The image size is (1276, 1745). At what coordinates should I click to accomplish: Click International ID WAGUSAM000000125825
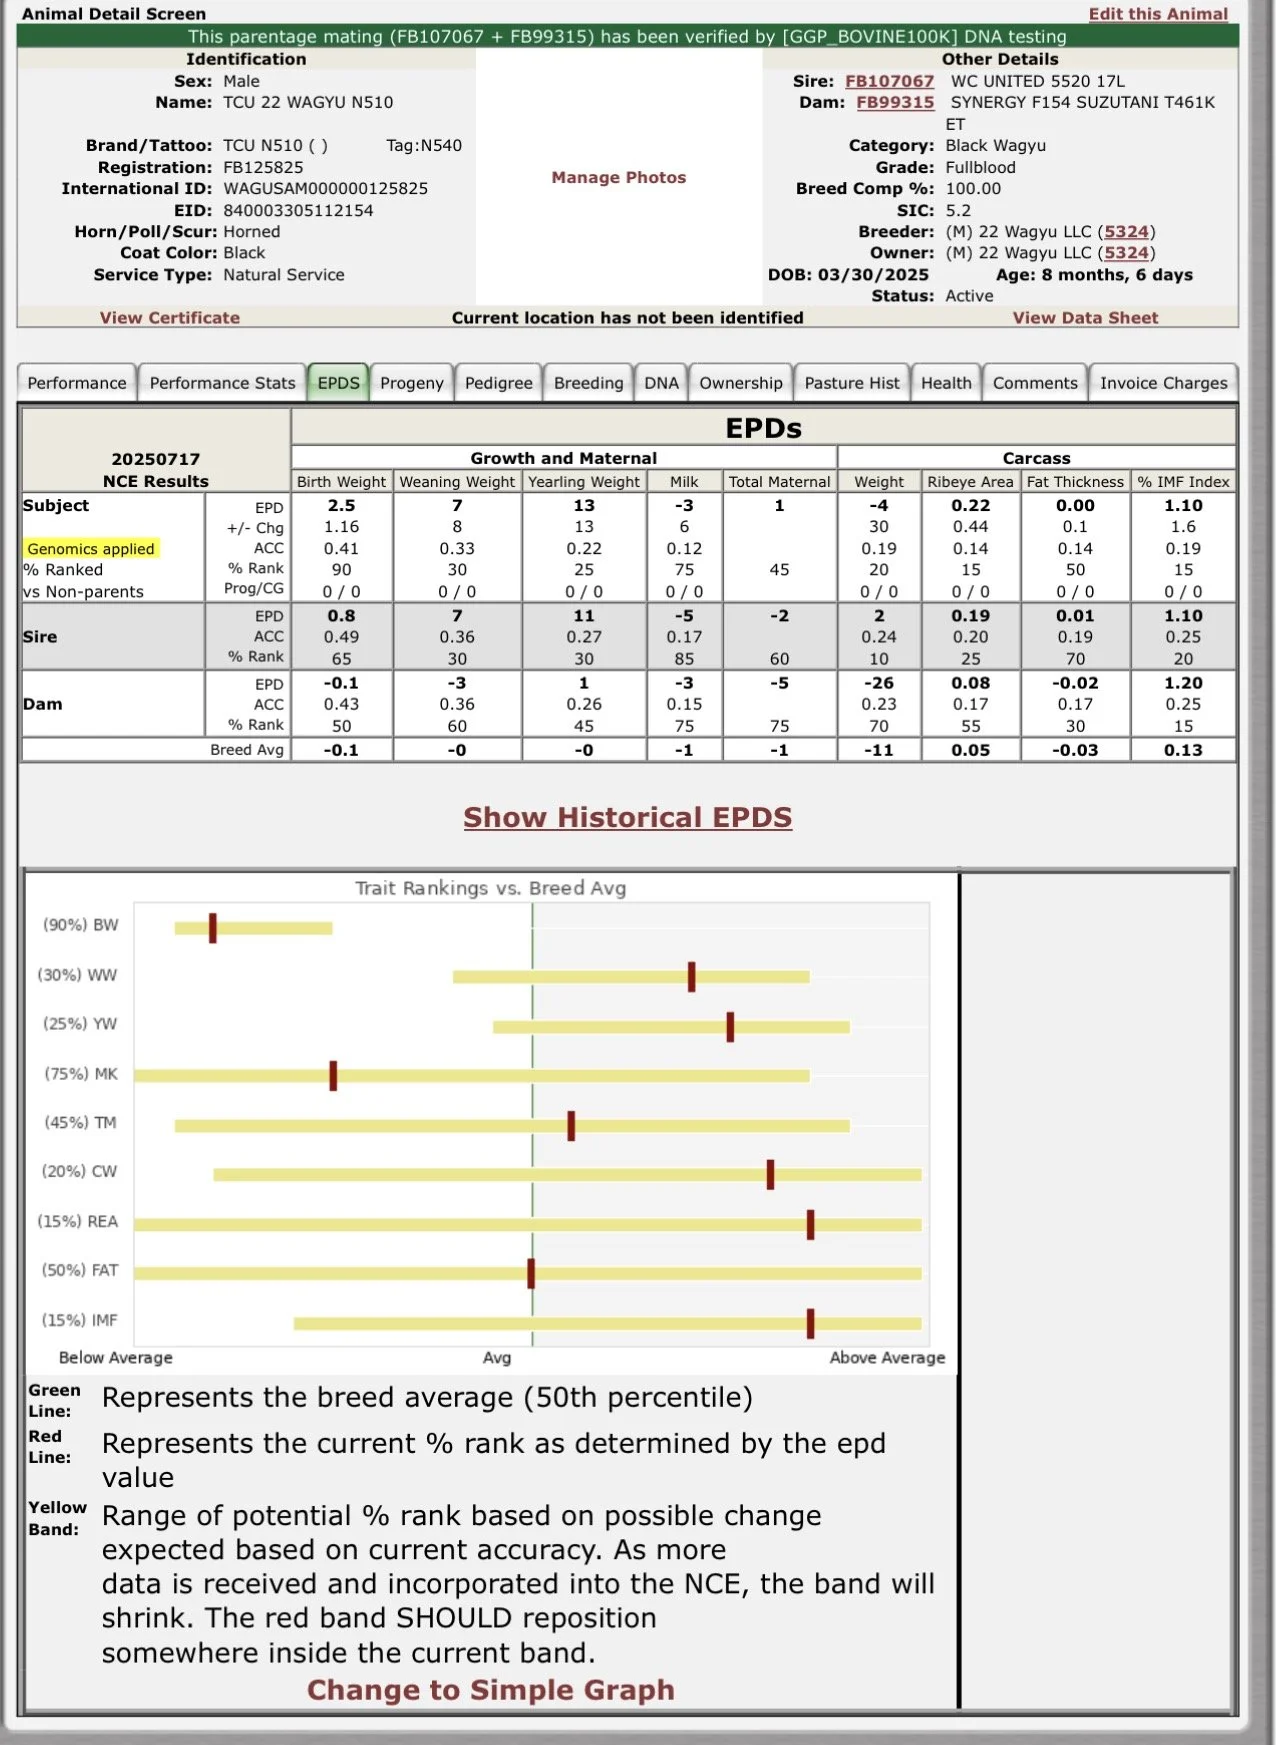tap(325, 189)
